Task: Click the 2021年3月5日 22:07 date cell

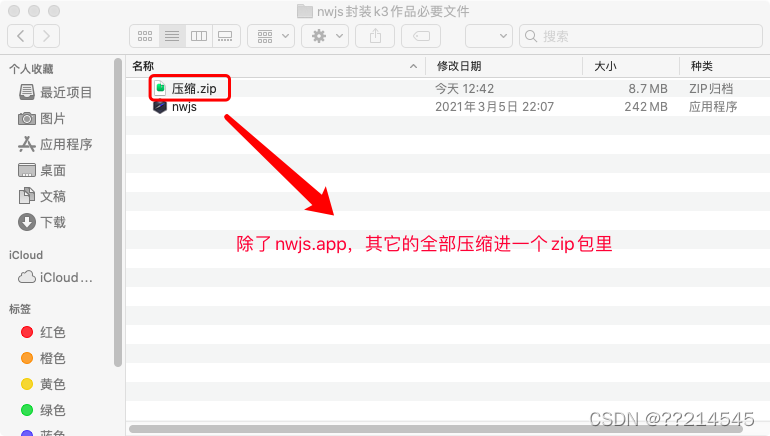Action: [494, 107]
